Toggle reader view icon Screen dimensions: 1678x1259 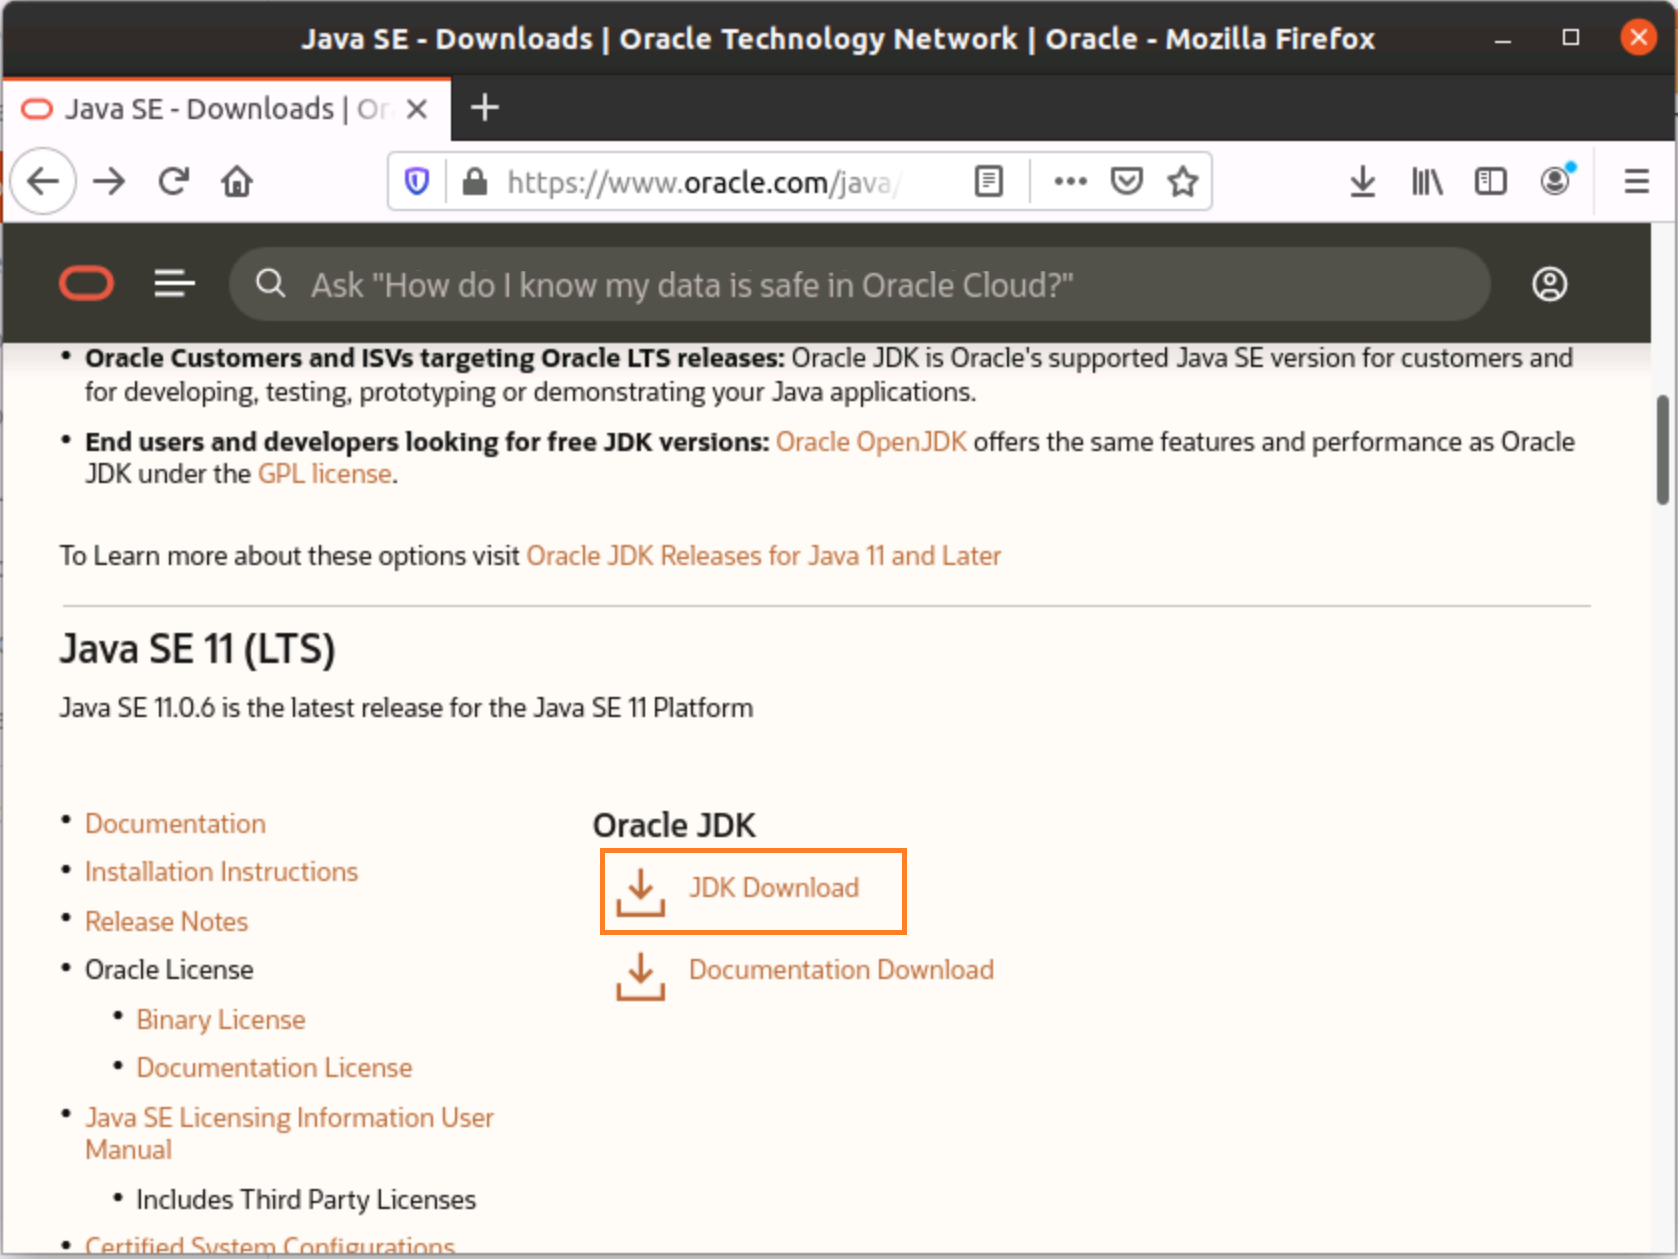(x=988, y=181)
